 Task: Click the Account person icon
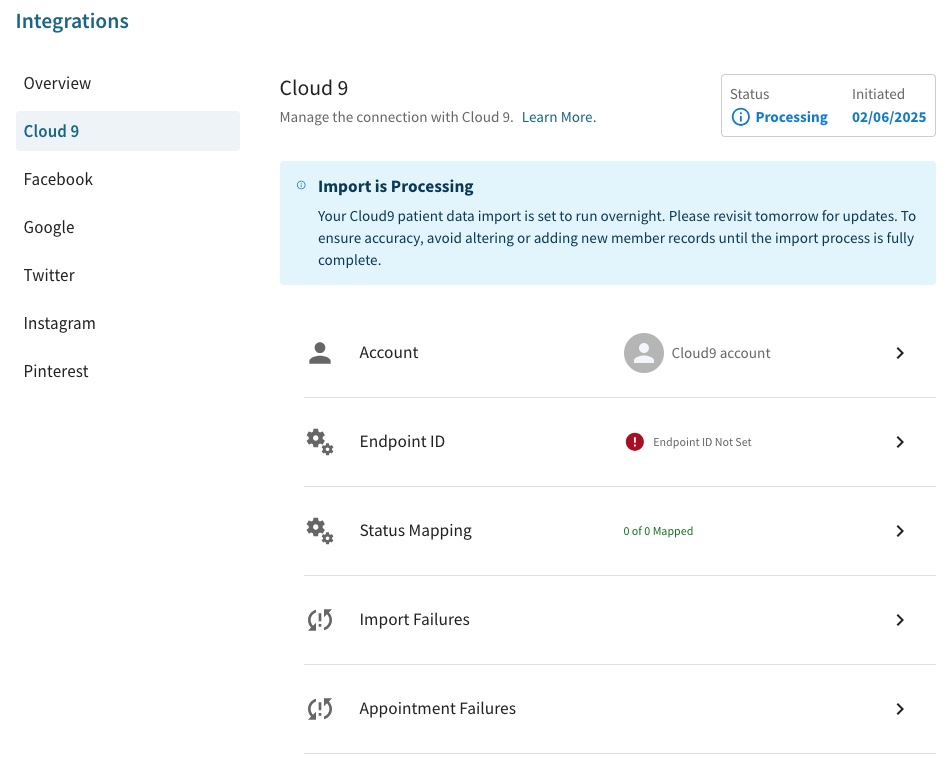point(320,353)
